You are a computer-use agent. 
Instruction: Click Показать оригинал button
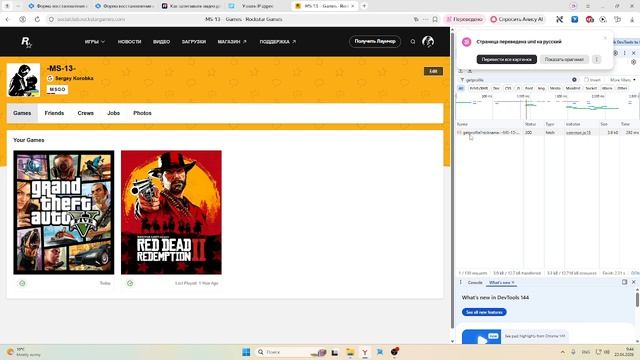[564, 59]
